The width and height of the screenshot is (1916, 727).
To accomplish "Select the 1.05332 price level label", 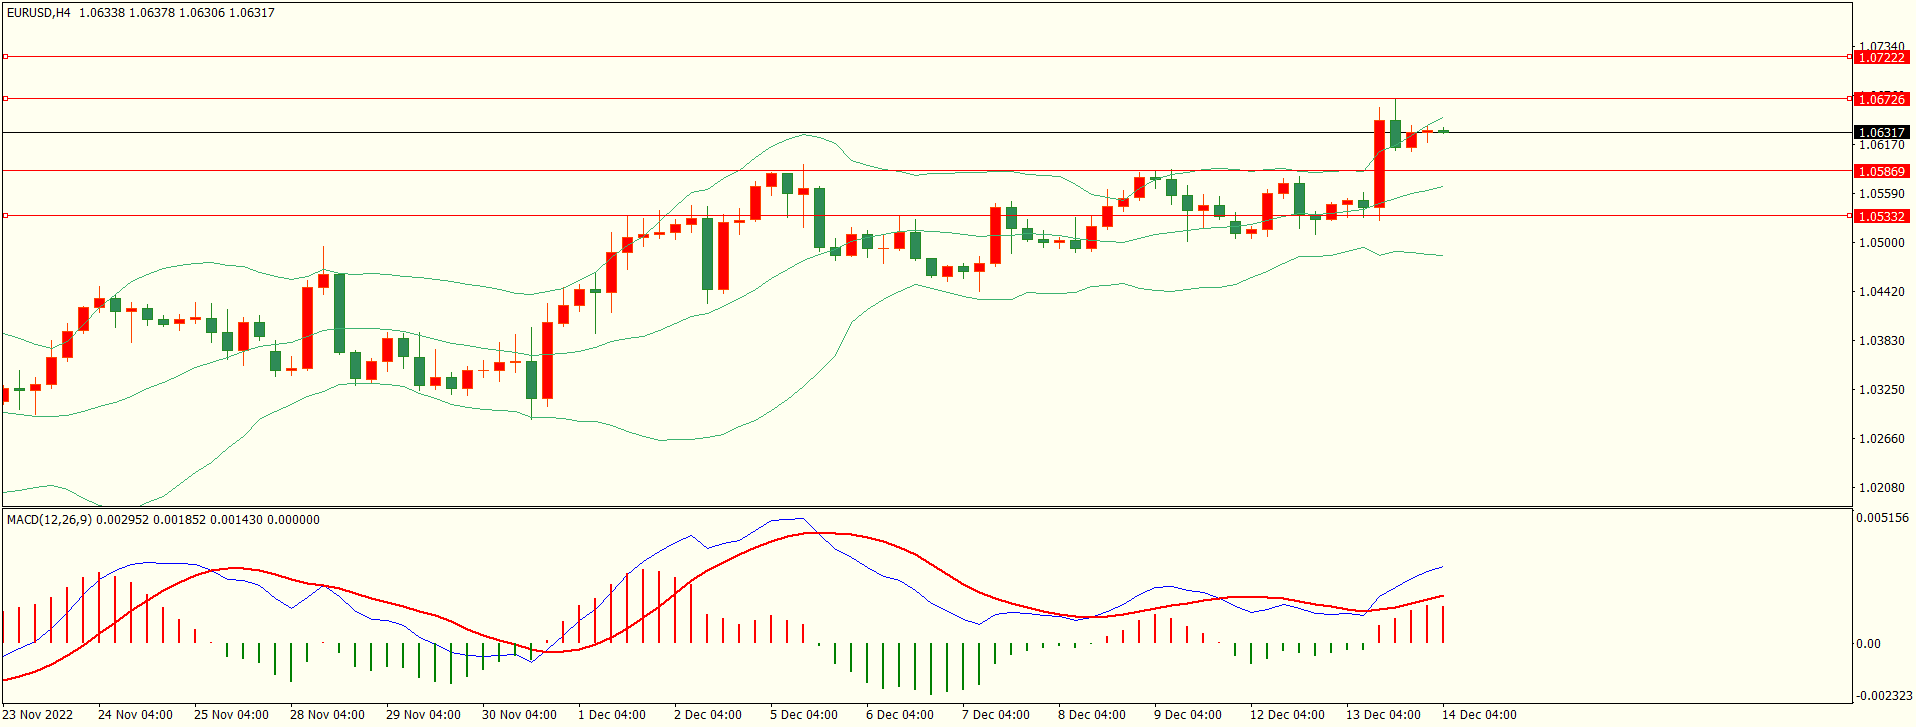I will 1881,216.
